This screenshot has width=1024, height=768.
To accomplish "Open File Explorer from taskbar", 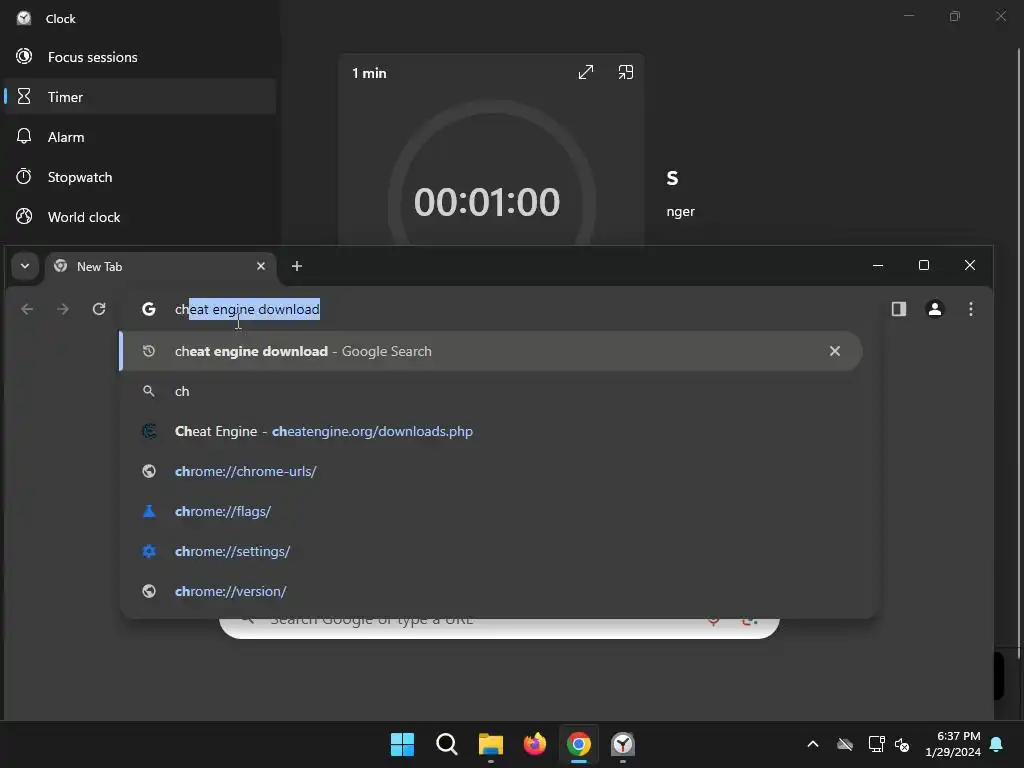I will (490, 744).
